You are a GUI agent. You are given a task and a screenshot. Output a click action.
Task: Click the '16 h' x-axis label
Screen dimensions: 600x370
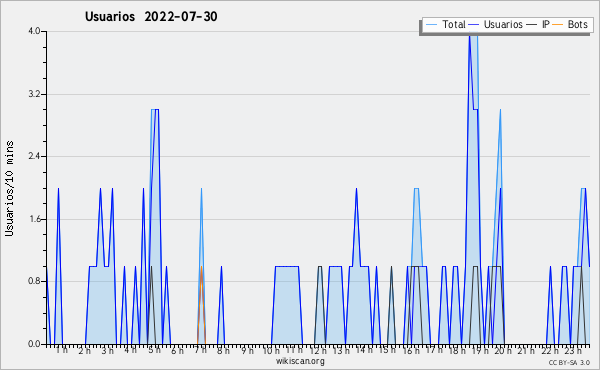[411, 350]
